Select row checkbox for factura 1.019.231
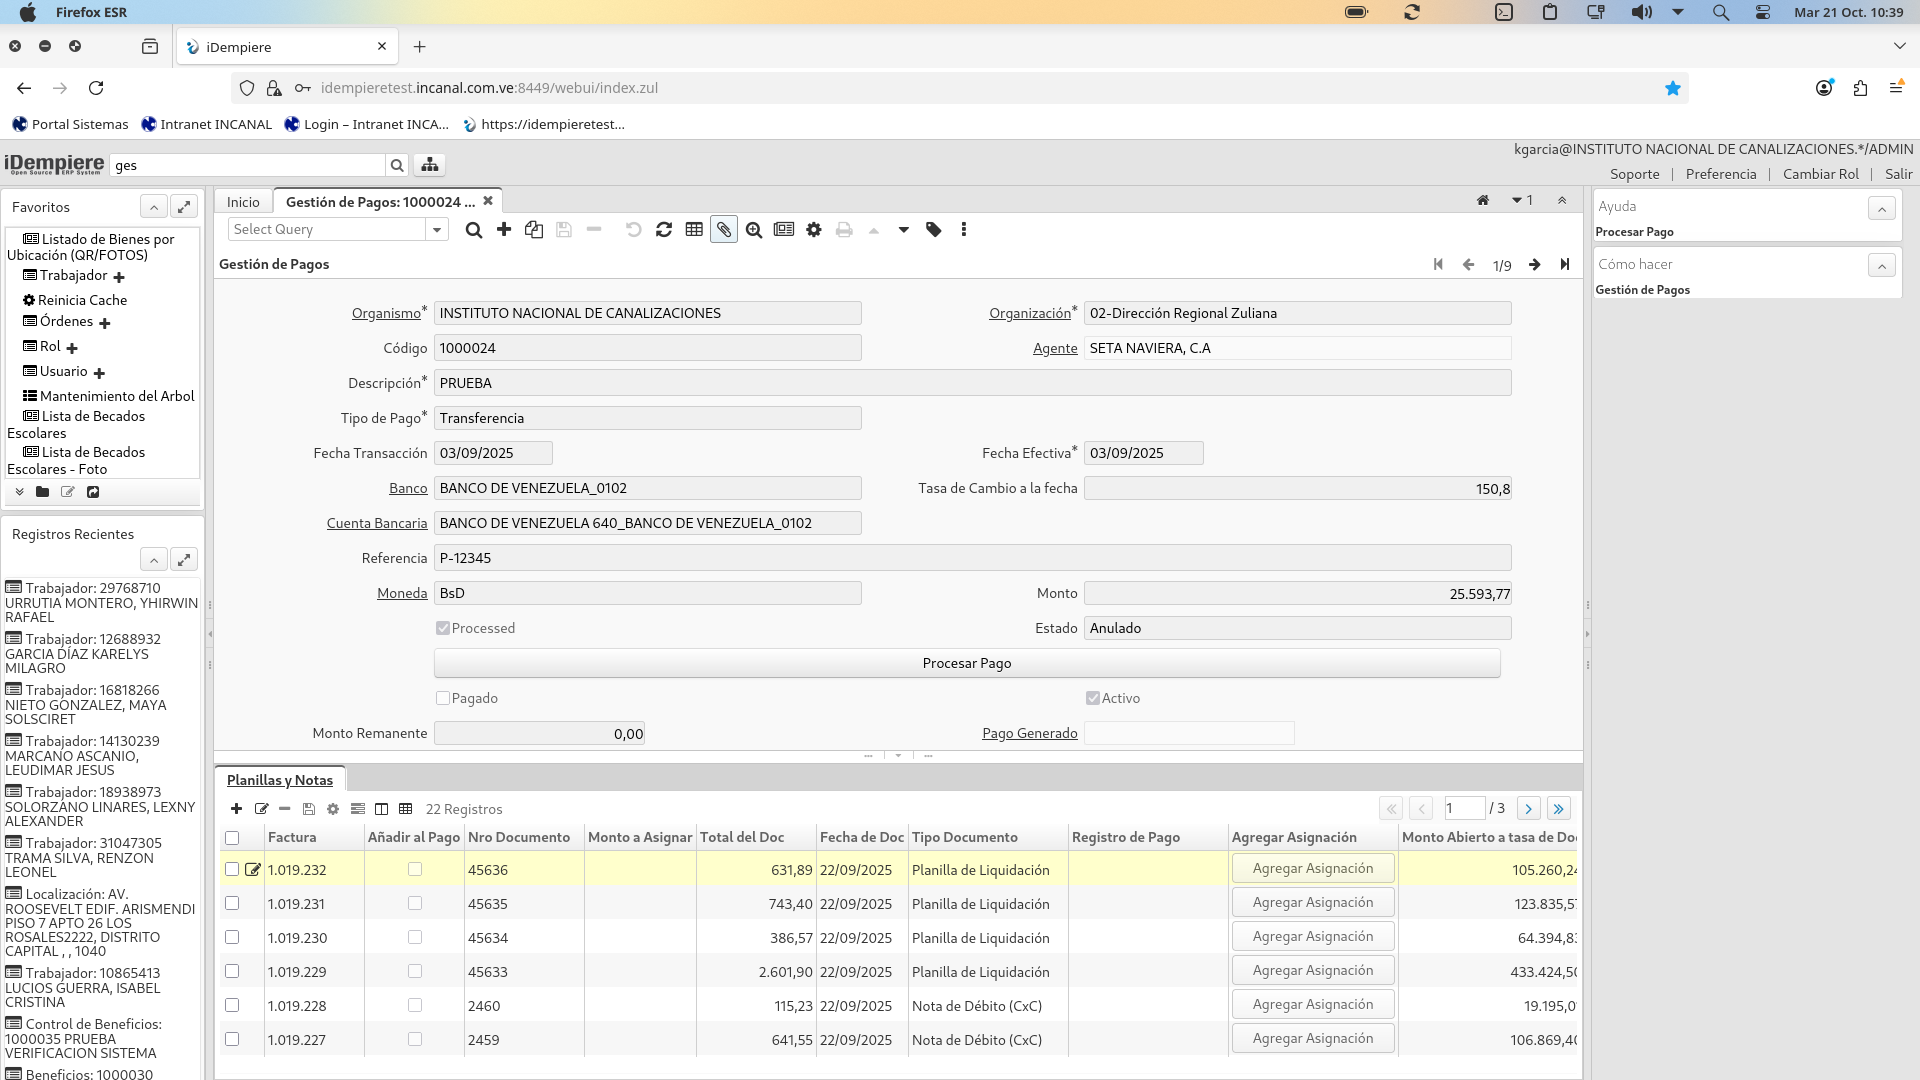The width and height of the screenshot is (1920, 1080). [x=232, y=904]
